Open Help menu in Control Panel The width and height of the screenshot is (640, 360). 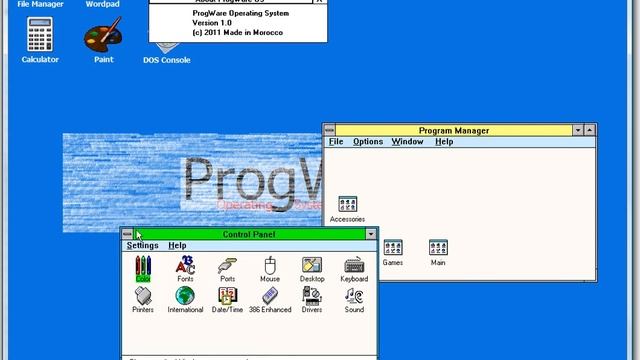pyautogui.click(x=177, y=245)
